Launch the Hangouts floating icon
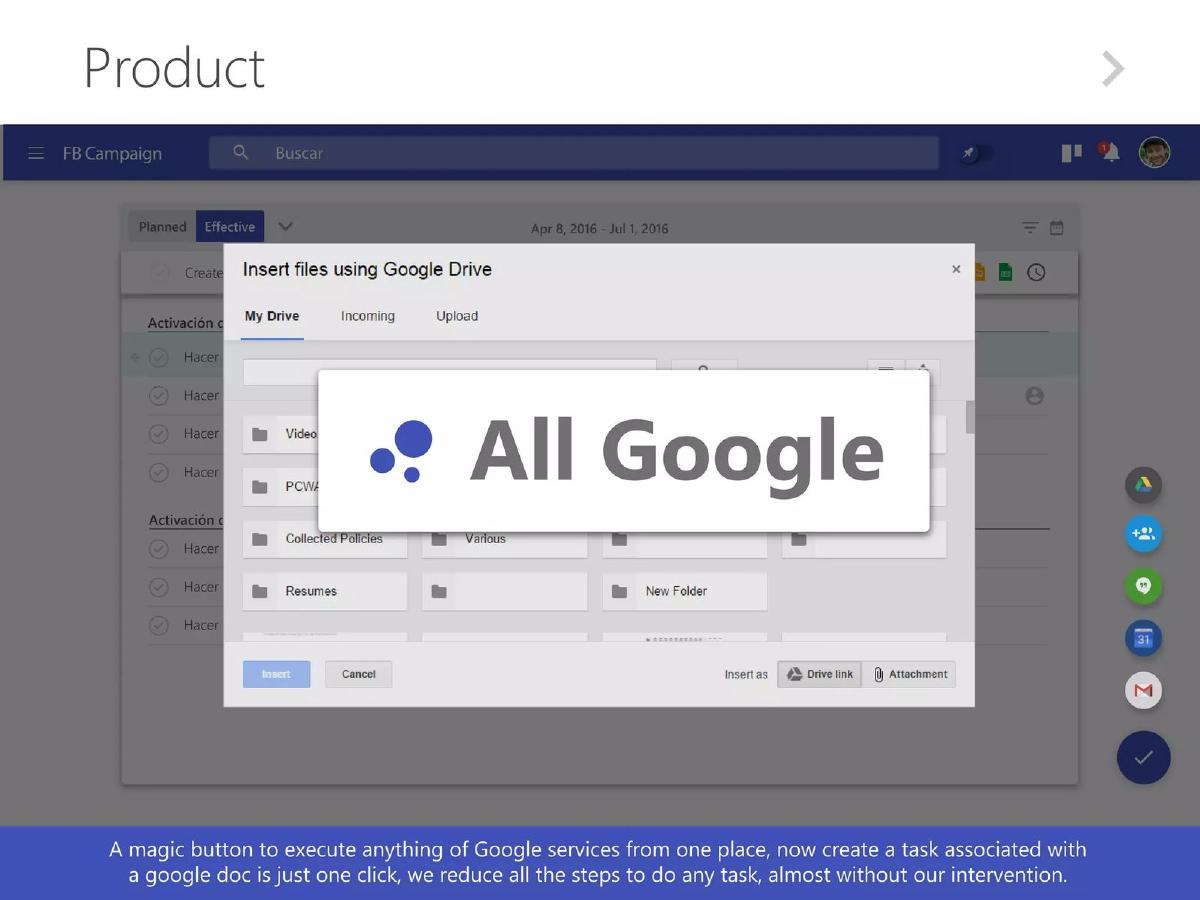This screenshot has height=900, width=1200. click(x=1143, y=586)
